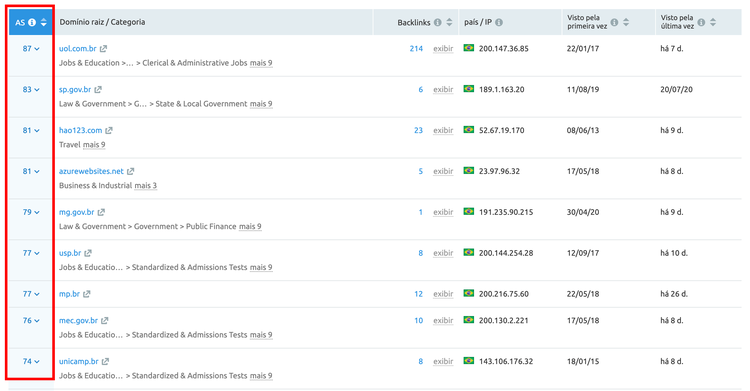Open external link icon beside azurewebsites.net
Image resolution: width=750 pixels, height=391 pixels.
[131, 171]
